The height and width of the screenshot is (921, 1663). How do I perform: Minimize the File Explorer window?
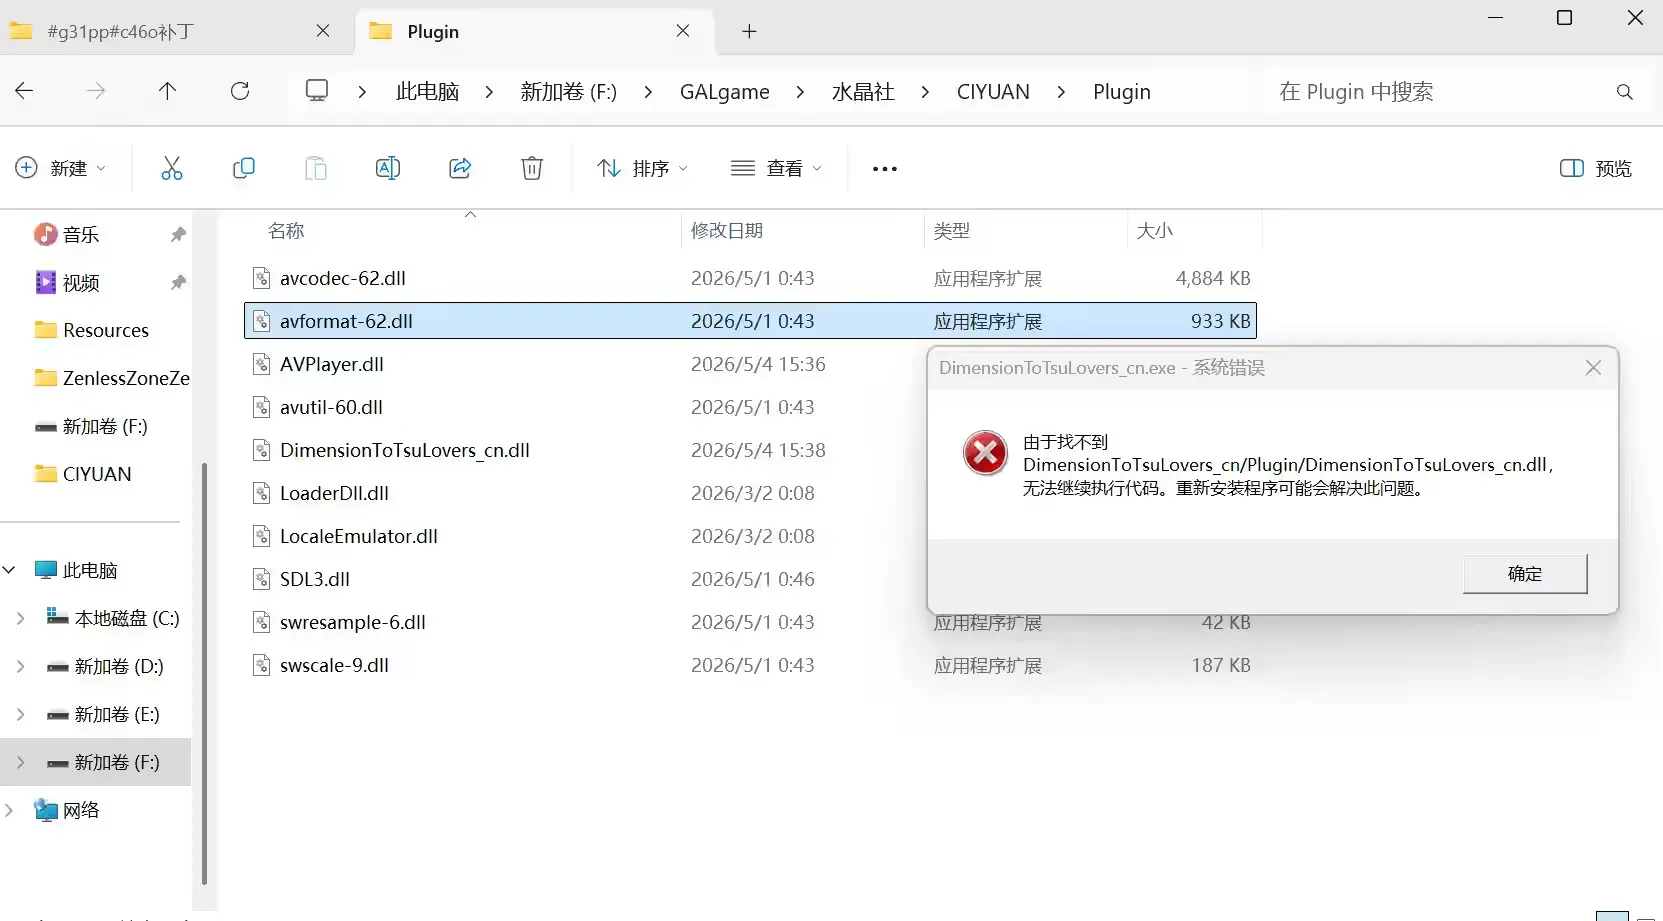[x=1495, y=18]
